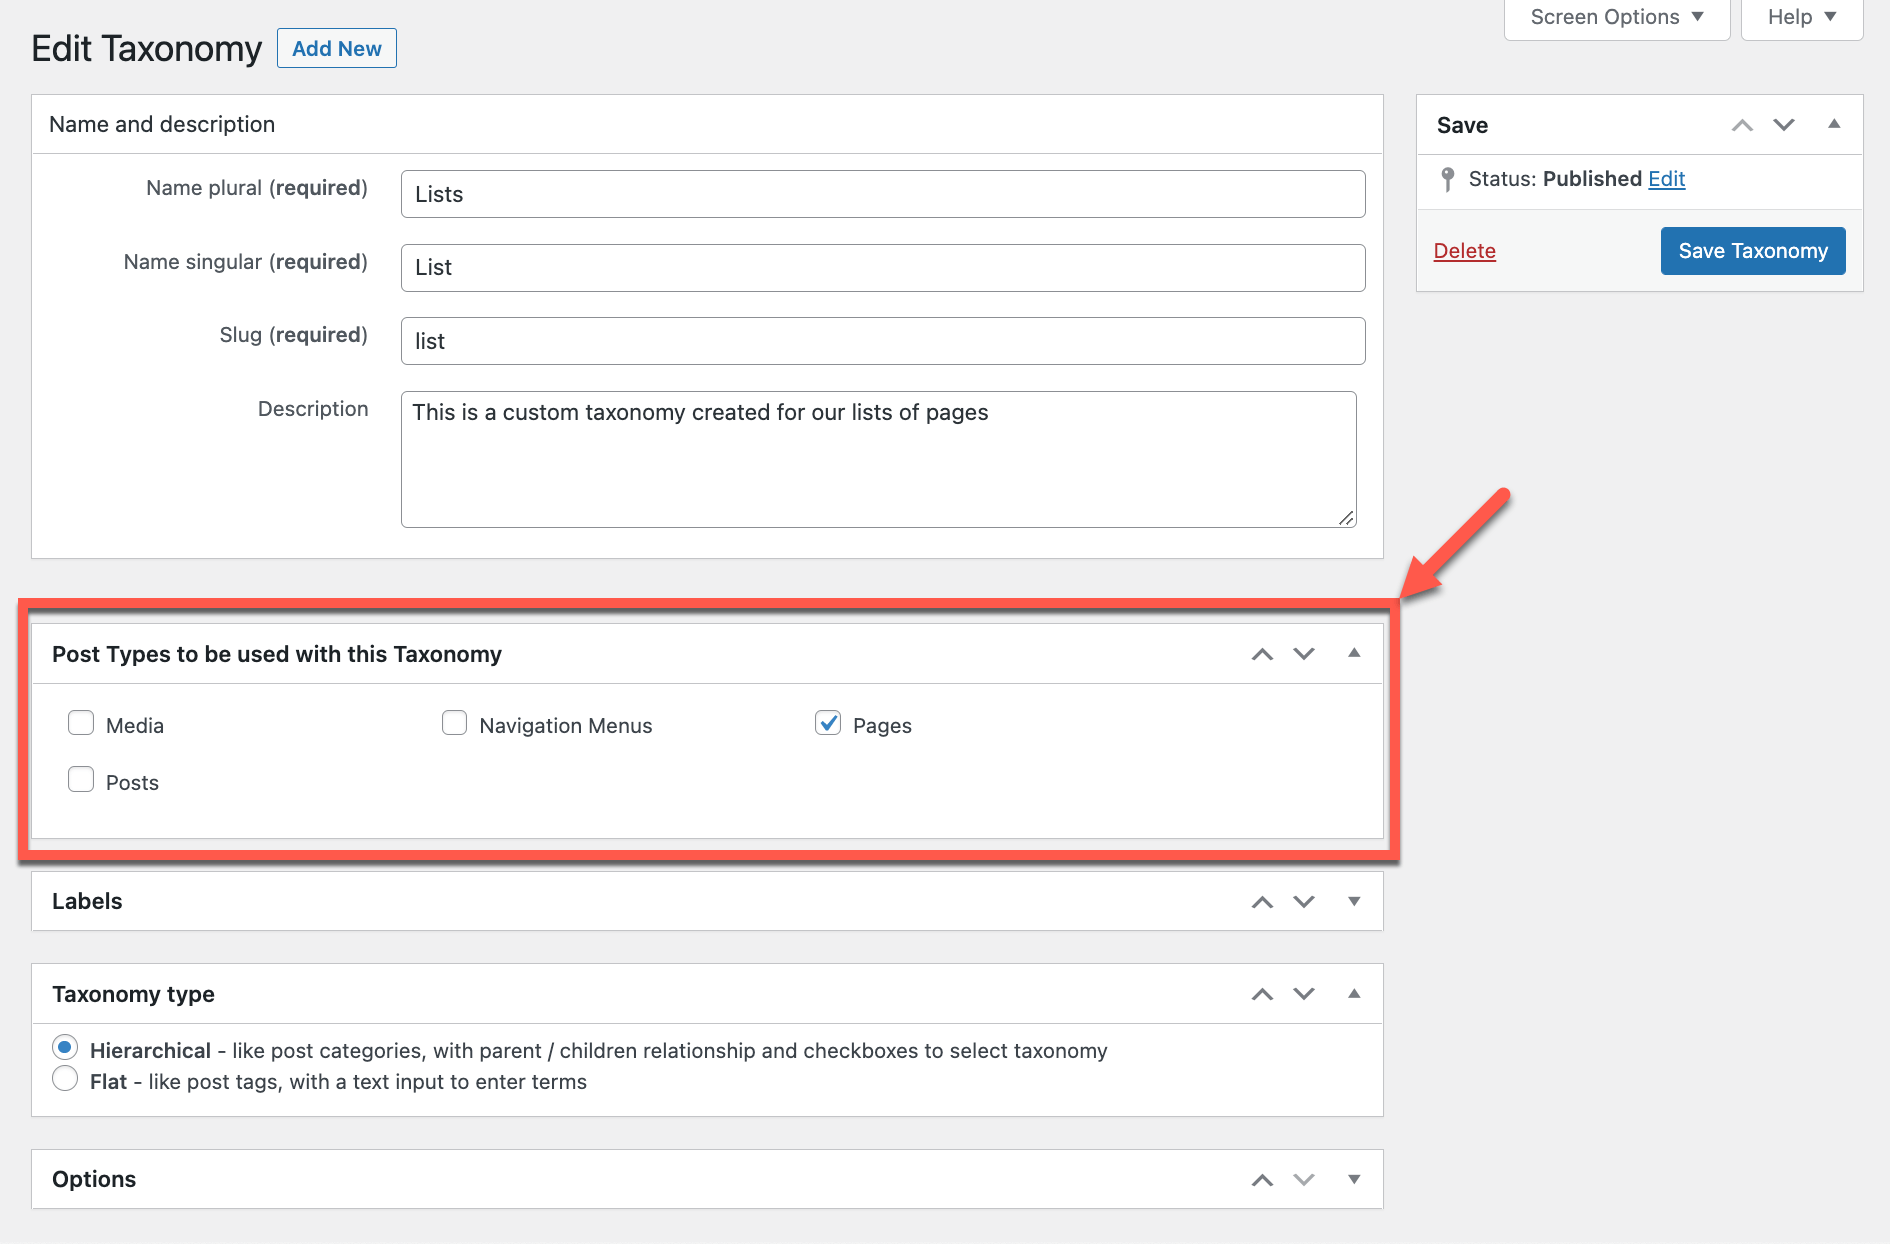
Task: Click 'Post Types to be used with this Taxonomy' heading
Action: [x=277, y=654]
